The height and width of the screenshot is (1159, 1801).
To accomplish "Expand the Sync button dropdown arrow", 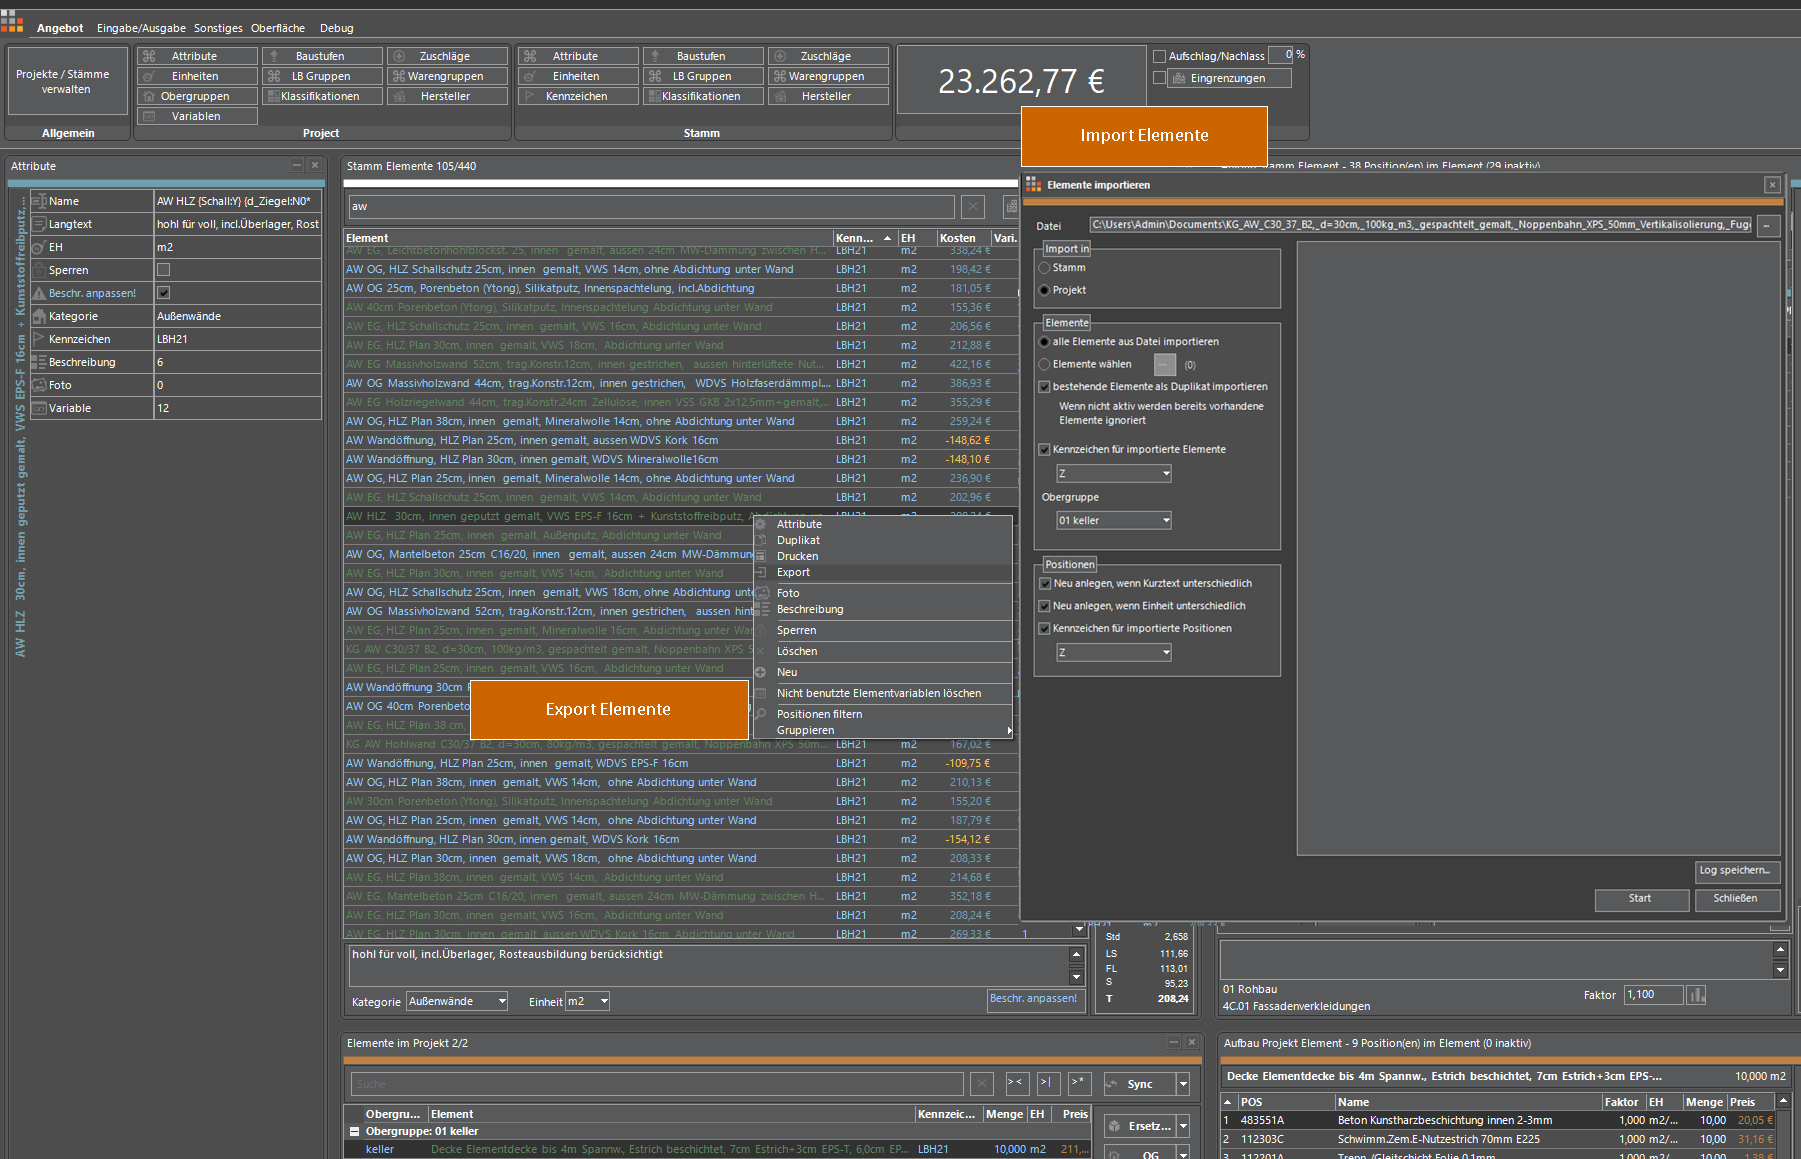I will click(1182, 1083).
